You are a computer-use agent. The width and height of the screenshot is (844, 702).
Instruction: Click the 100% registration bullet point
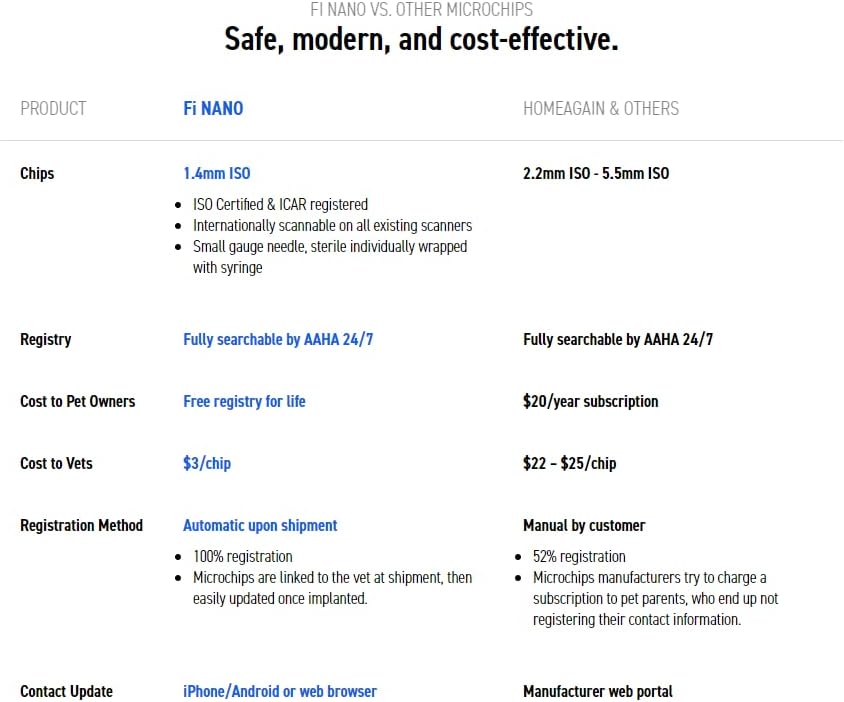tap(243, 556)
